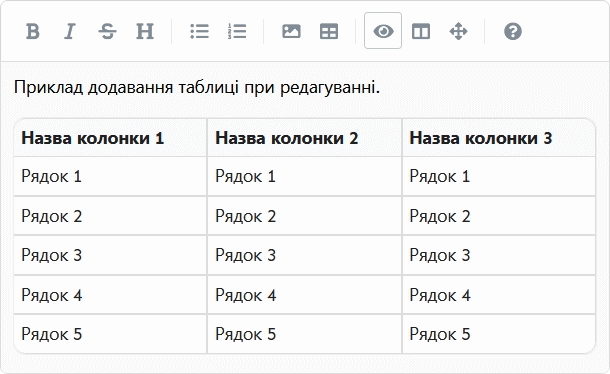Toggle side-by-side view
The height and width of the screenshot is (374, 610).
(x=421, y=31)
